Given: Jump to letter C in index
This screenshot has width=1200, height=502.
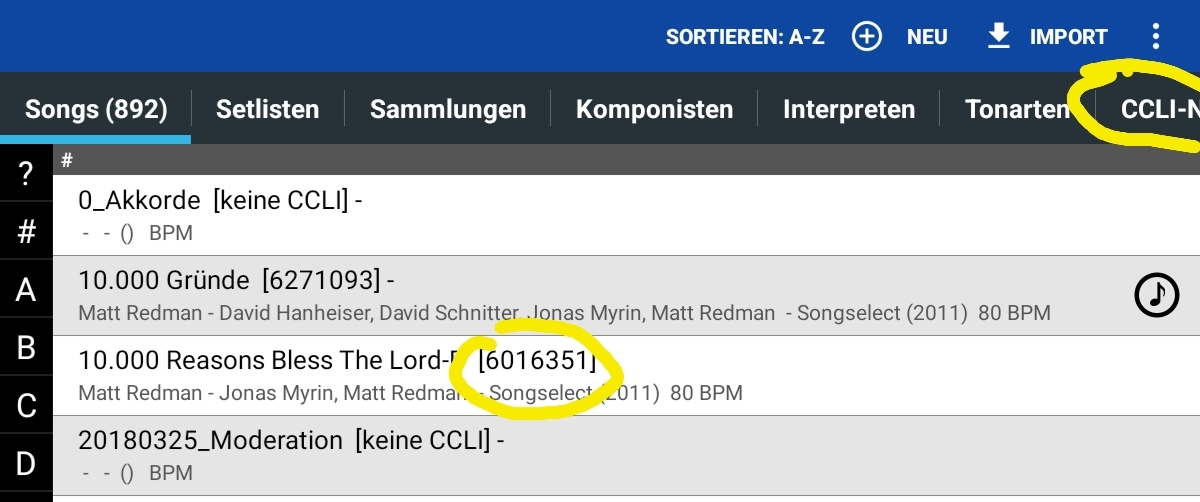Looking at the screenshot, I should [x=26, y=405].
